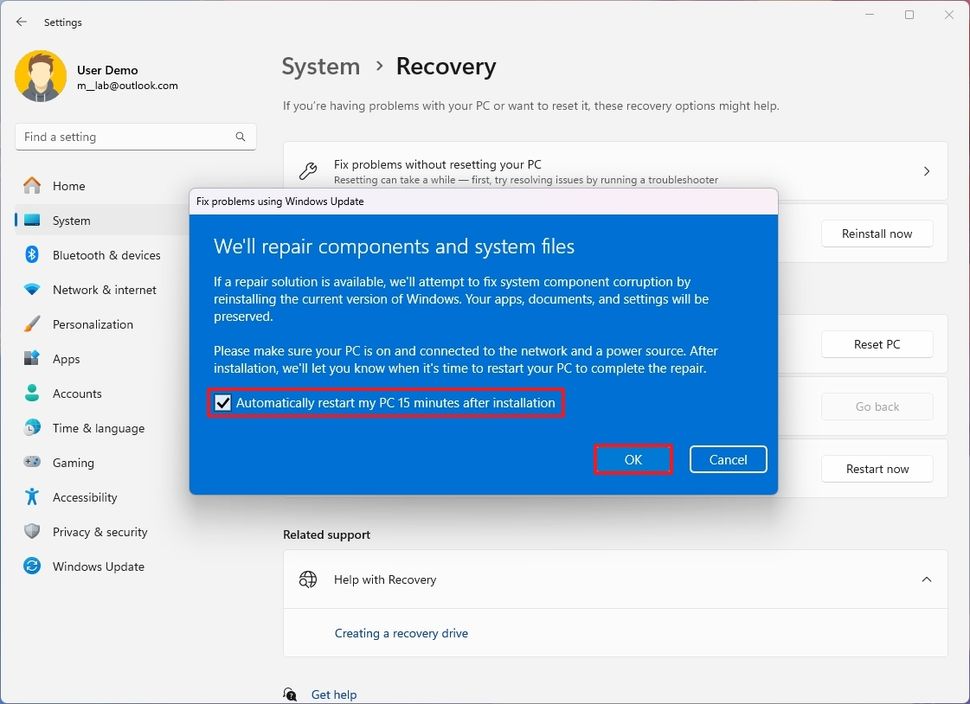The height and width of the screenshot is (704, 970).
Task: Open the Creating a recovery drive link
Action: pos(401,633)
